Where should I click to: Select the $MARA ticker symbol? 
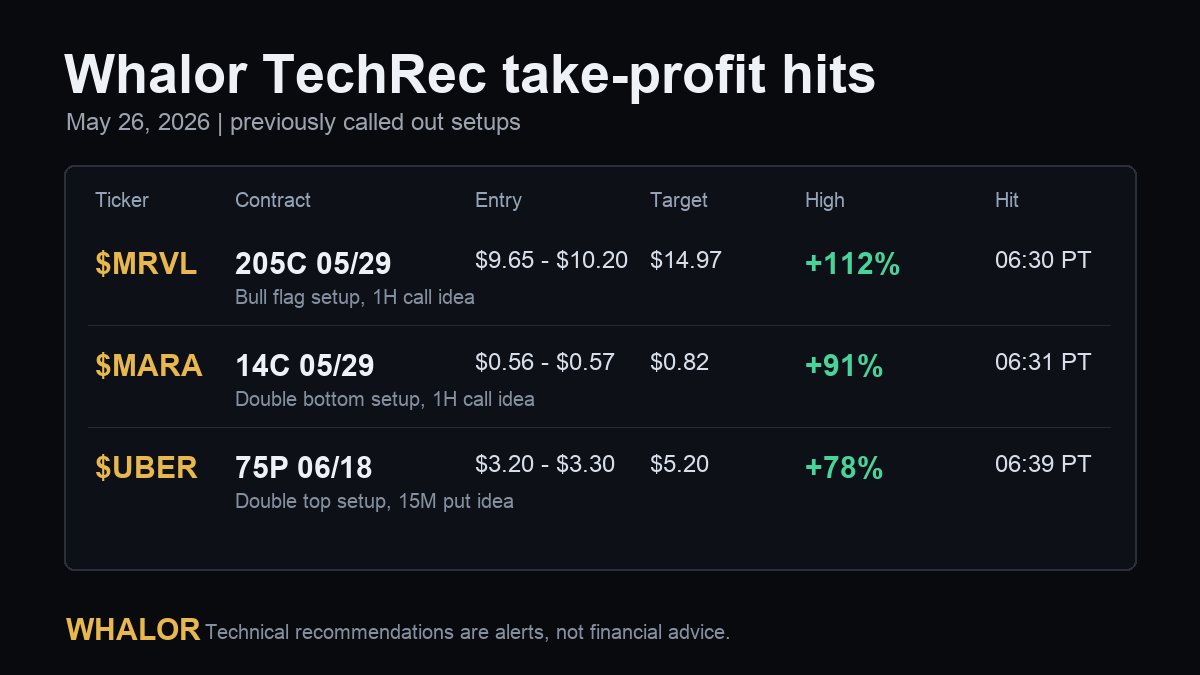point(149,366)
